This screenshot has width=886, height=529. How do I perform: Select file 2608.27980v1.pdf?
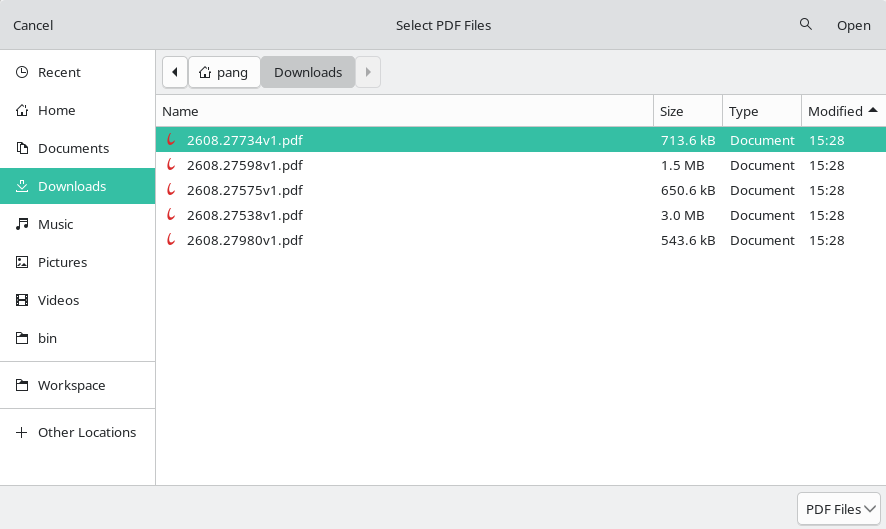[x=520, y=240]
